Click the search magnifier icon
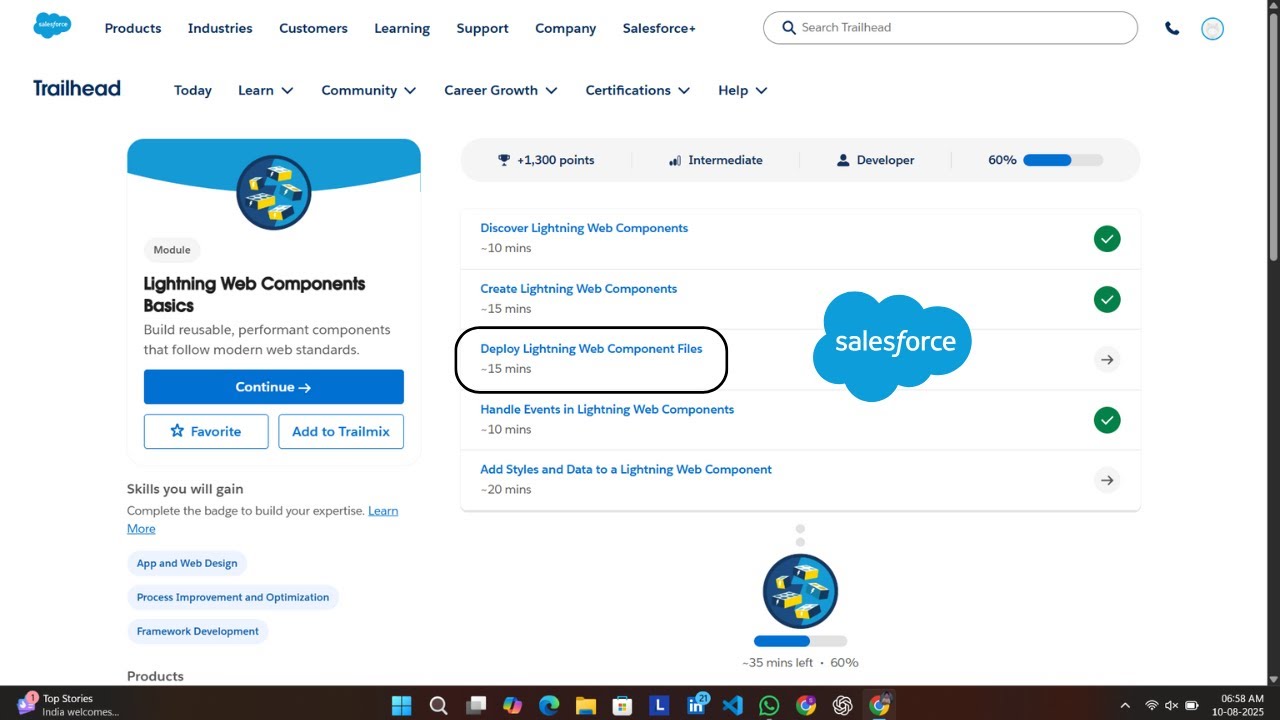The image size is (1280, 720). pyautogui.click(x=789, y=28)
